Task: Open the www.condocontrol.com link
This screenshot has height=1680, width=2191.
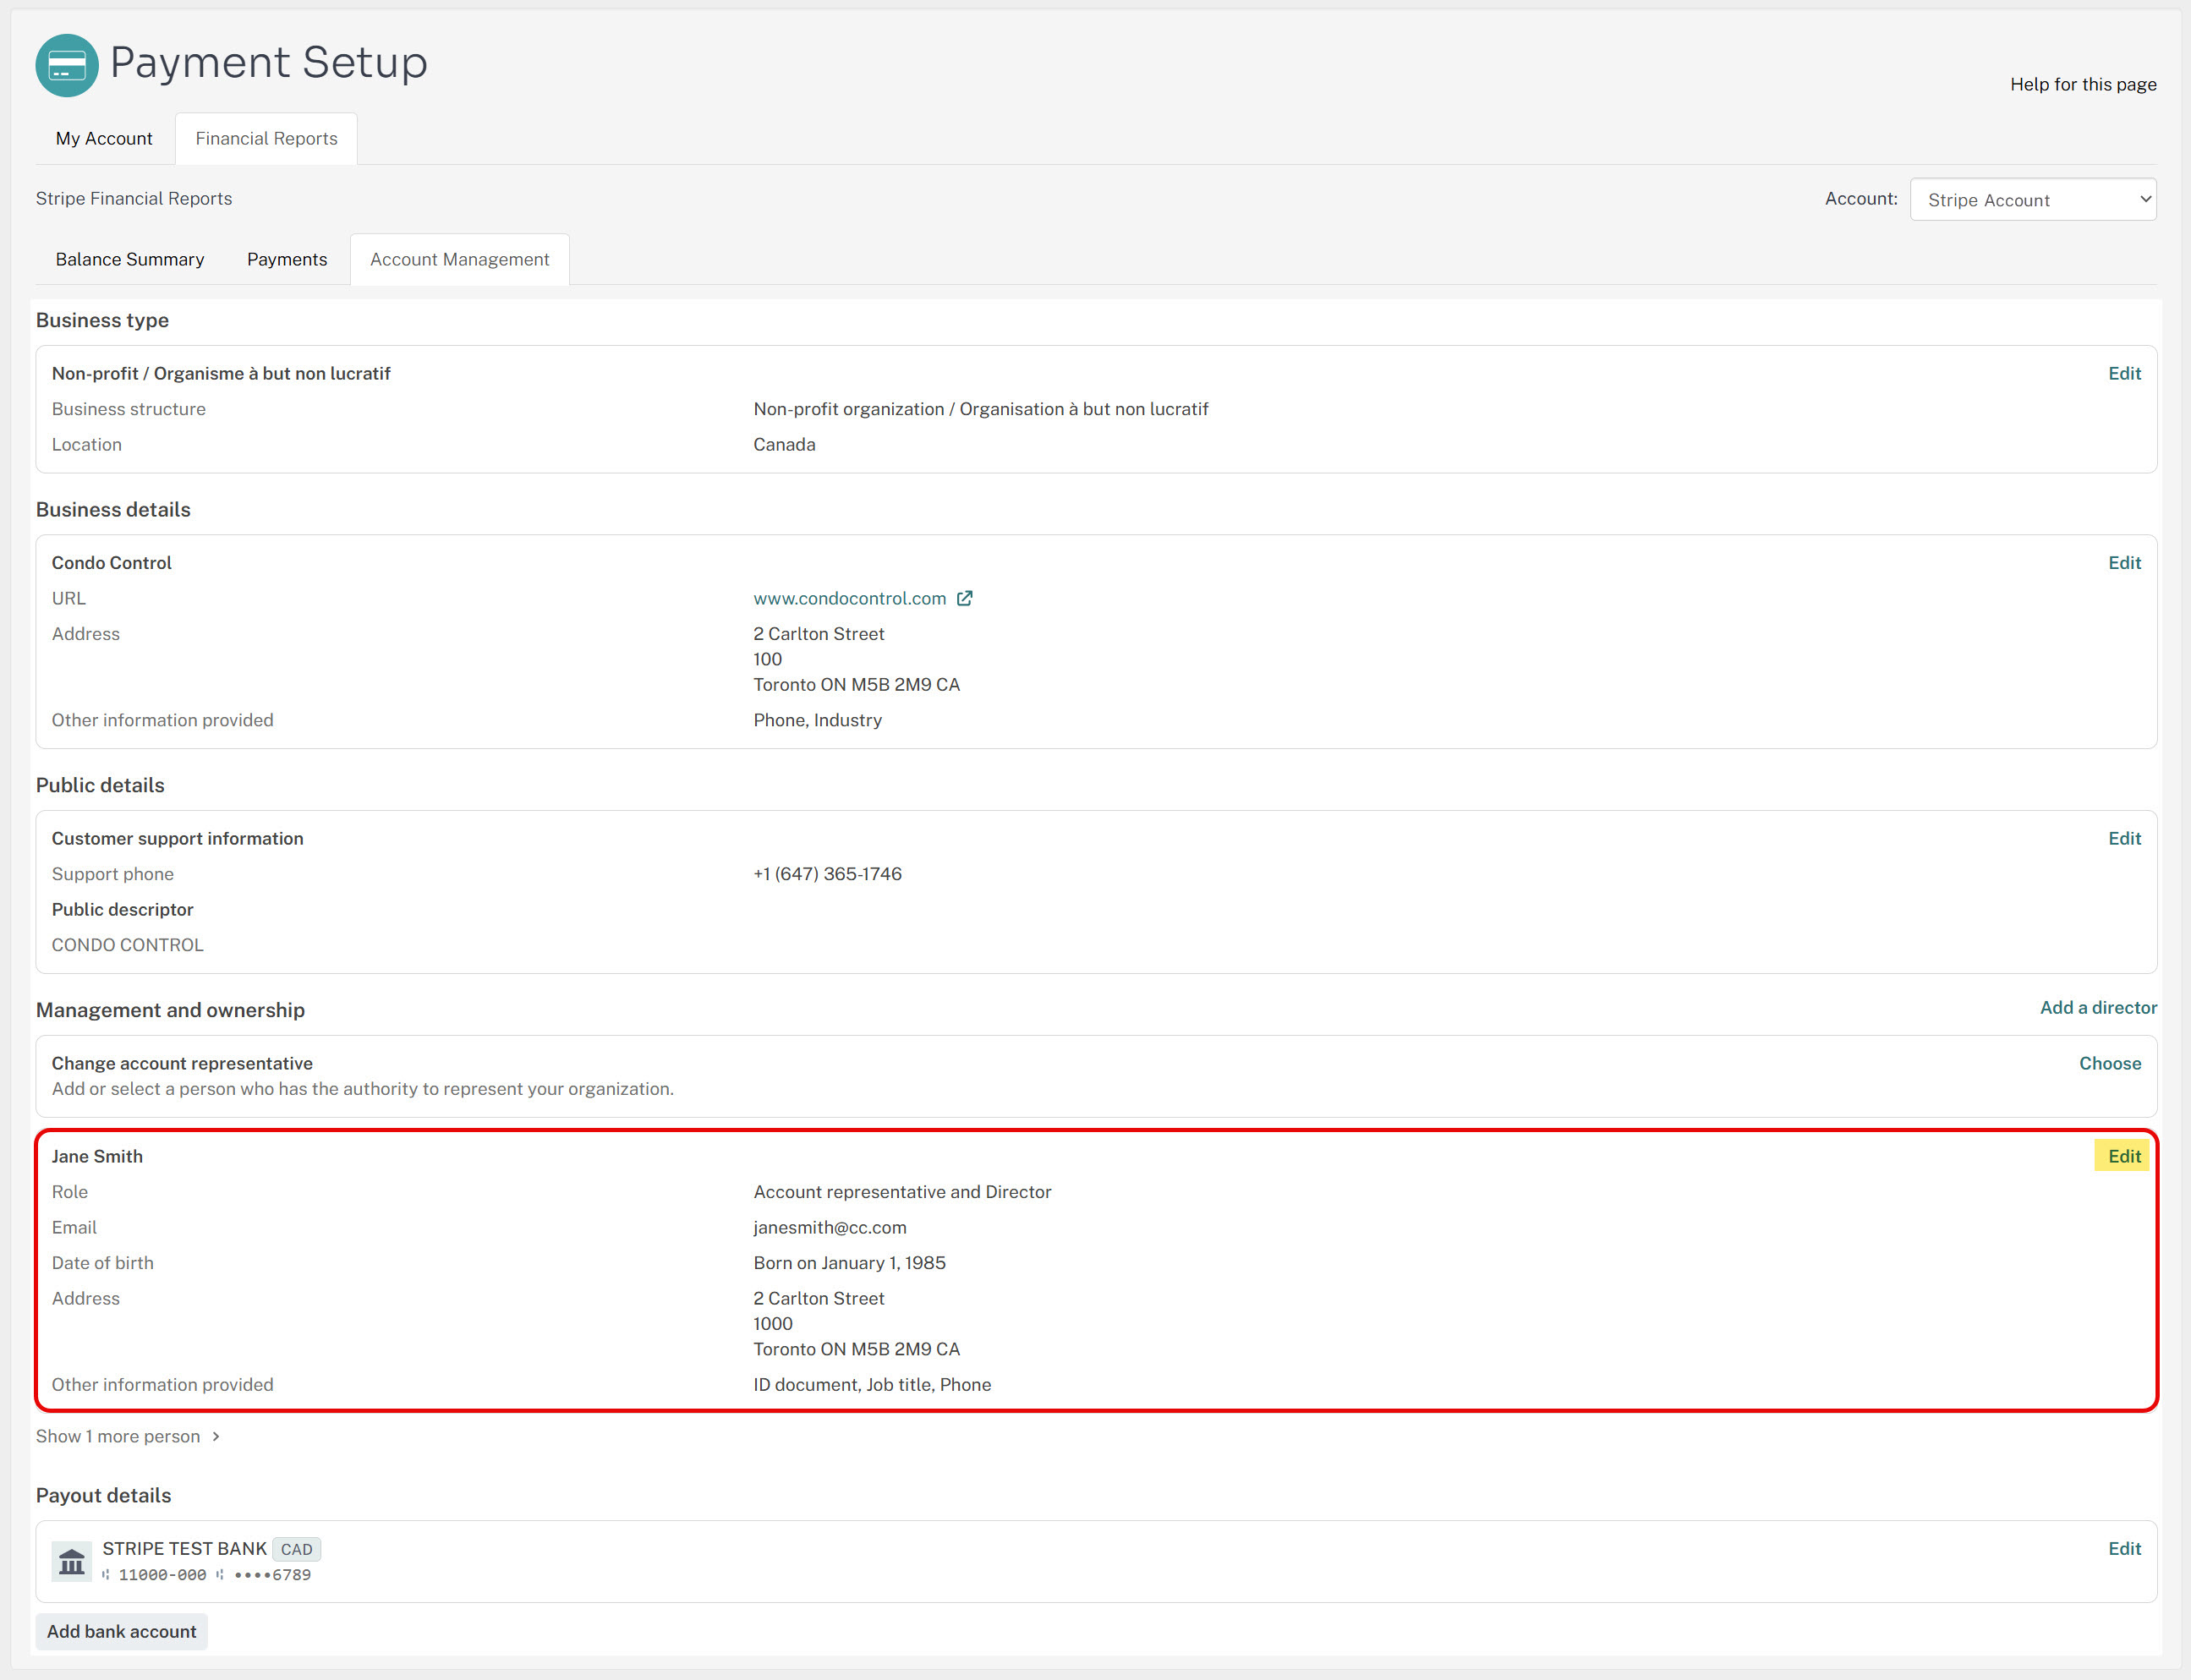Action: [849, 598]
